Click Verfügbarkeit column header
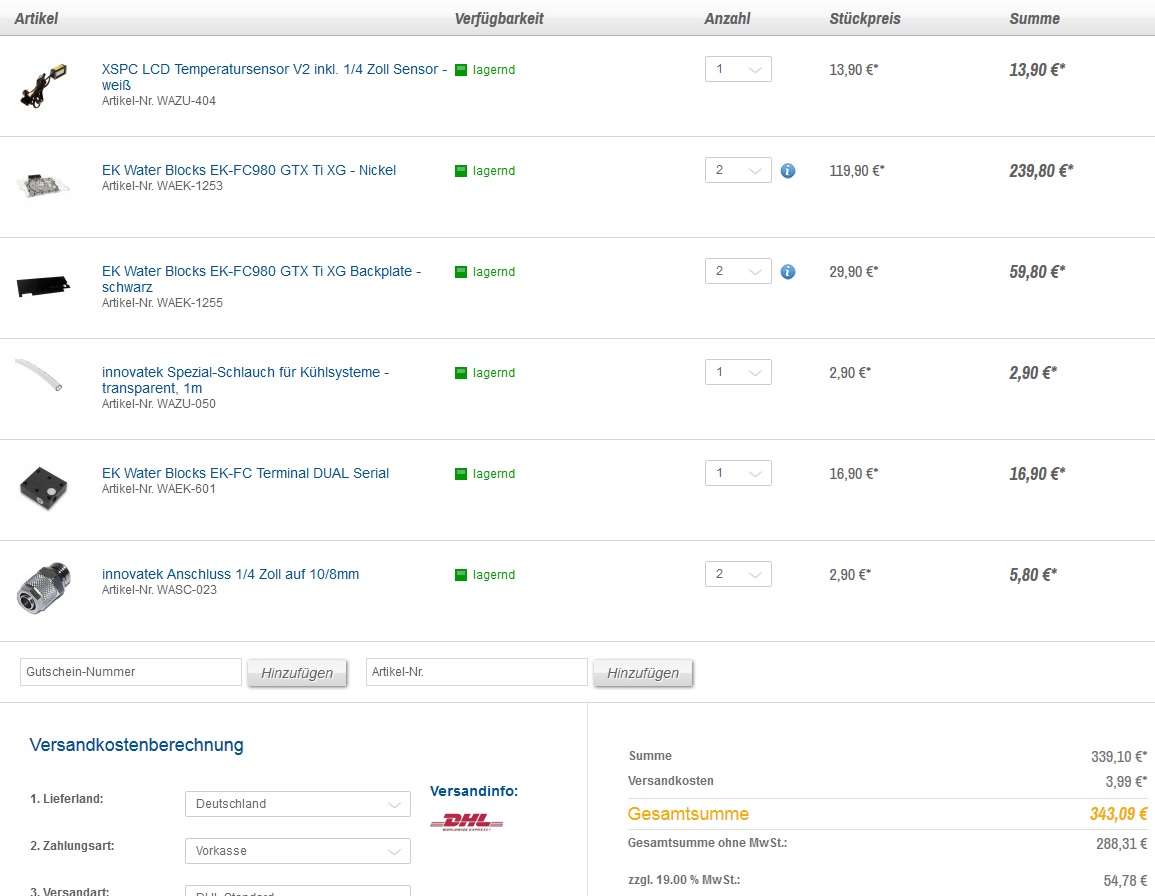This screenshot has height=896, width=1155. (499, 19)
